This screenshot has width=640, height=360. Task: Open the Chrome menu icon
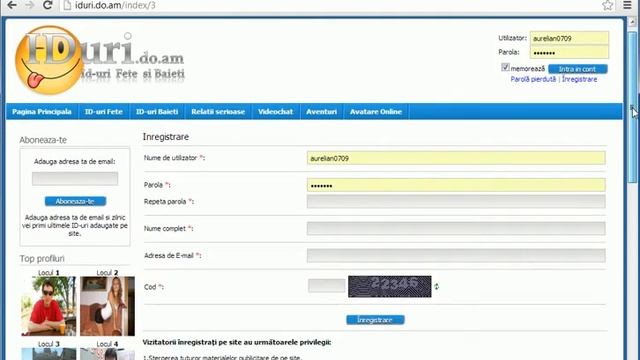tap(627, 5)
